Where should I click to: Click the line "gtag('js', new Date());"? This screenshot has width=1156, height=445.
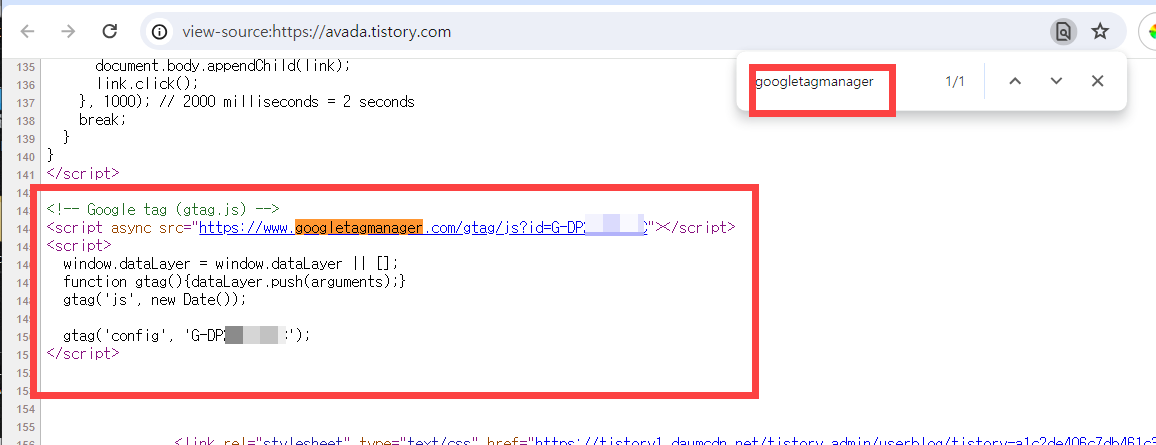pos(154,300)
